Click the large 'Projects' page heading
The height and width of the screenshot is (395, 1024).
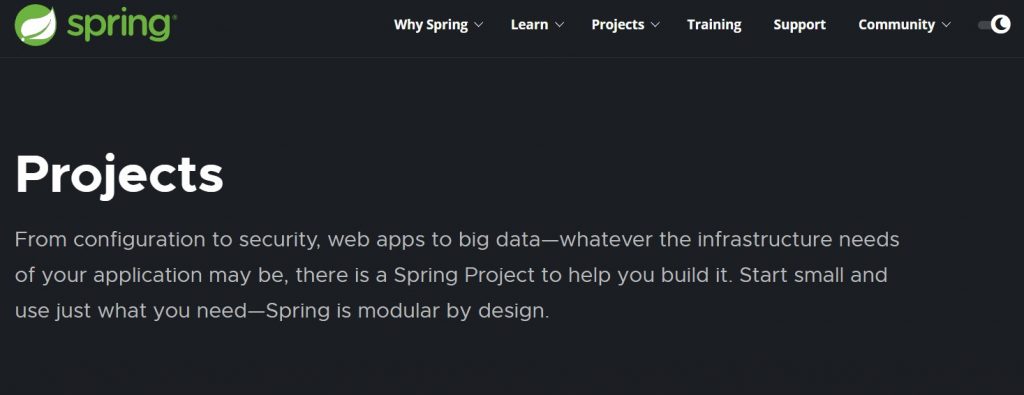(x=120, y=175)
